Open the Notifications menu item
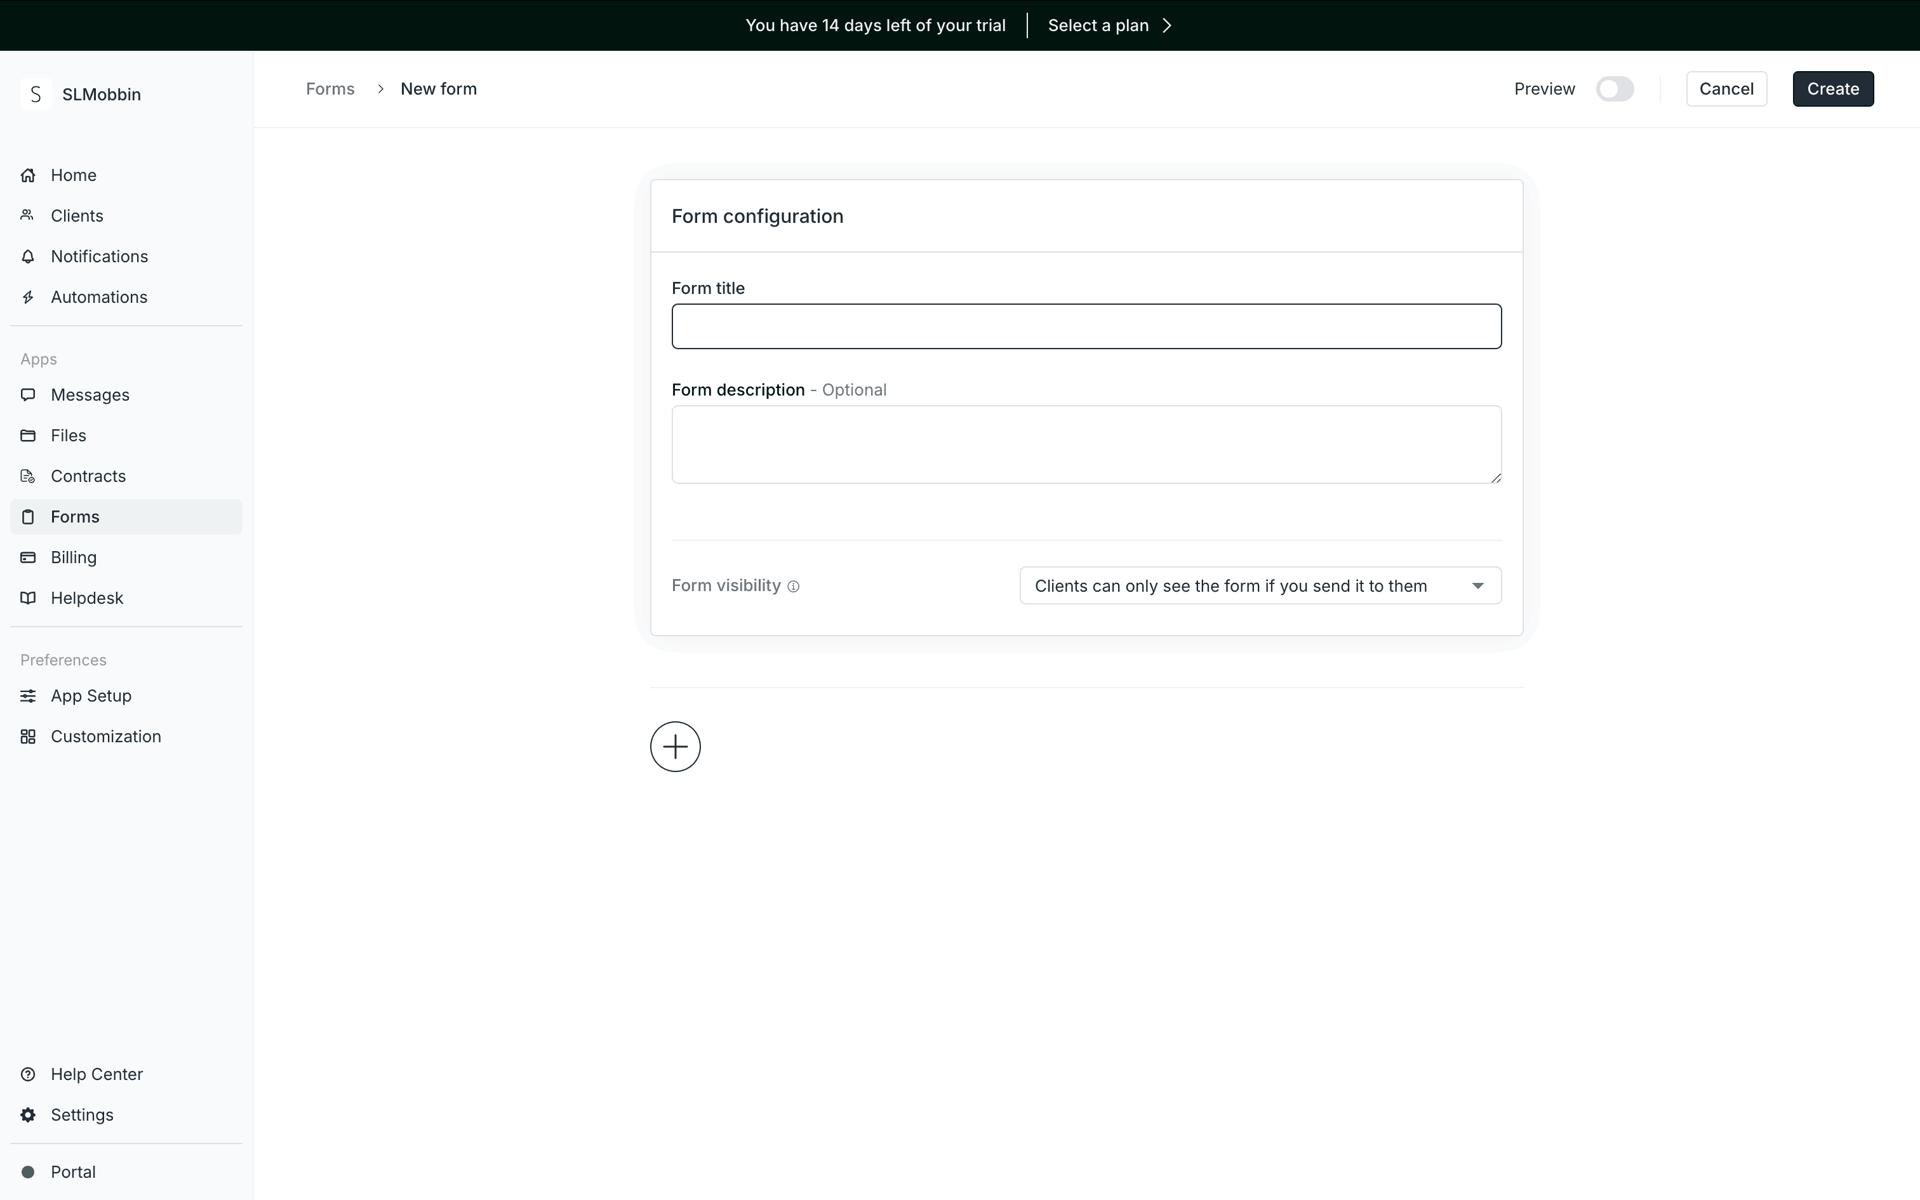Screen dimensions: 1920x1200 pyautogui.click(x=126, y=257)
